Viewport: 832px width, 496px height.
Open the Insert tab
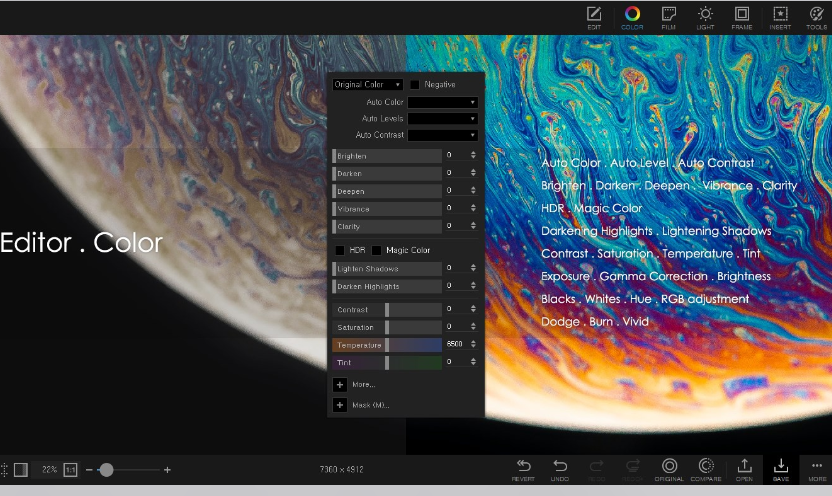[x=780, y=18]
